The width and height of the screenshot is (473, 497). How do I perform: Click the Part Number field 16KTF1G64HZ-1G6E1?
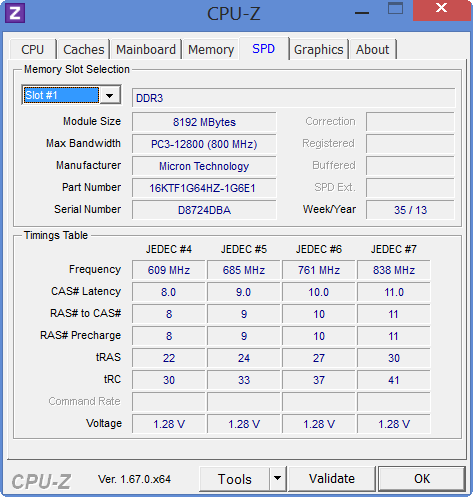click(204, 188)
